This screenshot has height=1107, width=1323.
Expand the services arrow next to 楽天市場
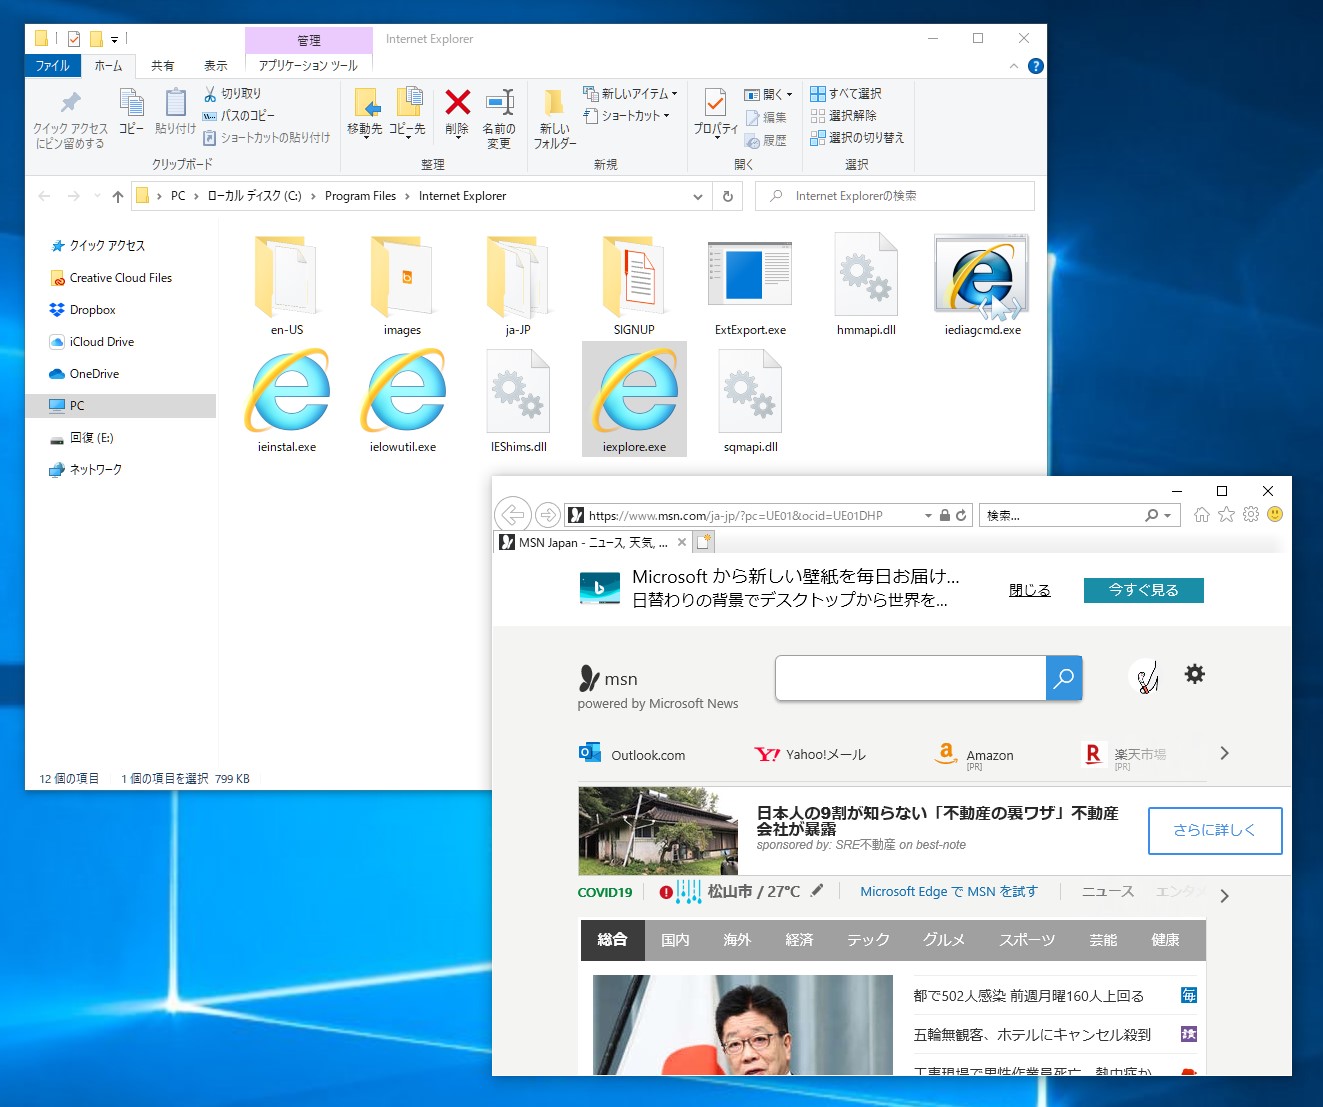click(x=1224, y=753)
